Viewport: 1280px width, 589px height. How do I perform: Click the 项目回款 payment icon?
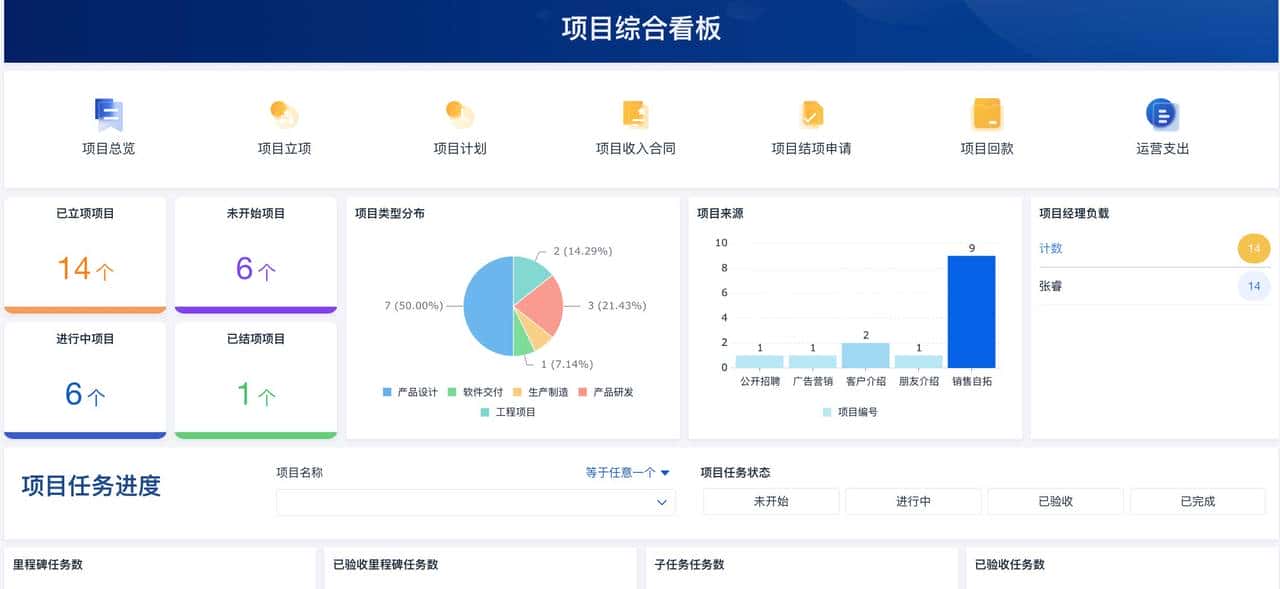click(986, 120)
